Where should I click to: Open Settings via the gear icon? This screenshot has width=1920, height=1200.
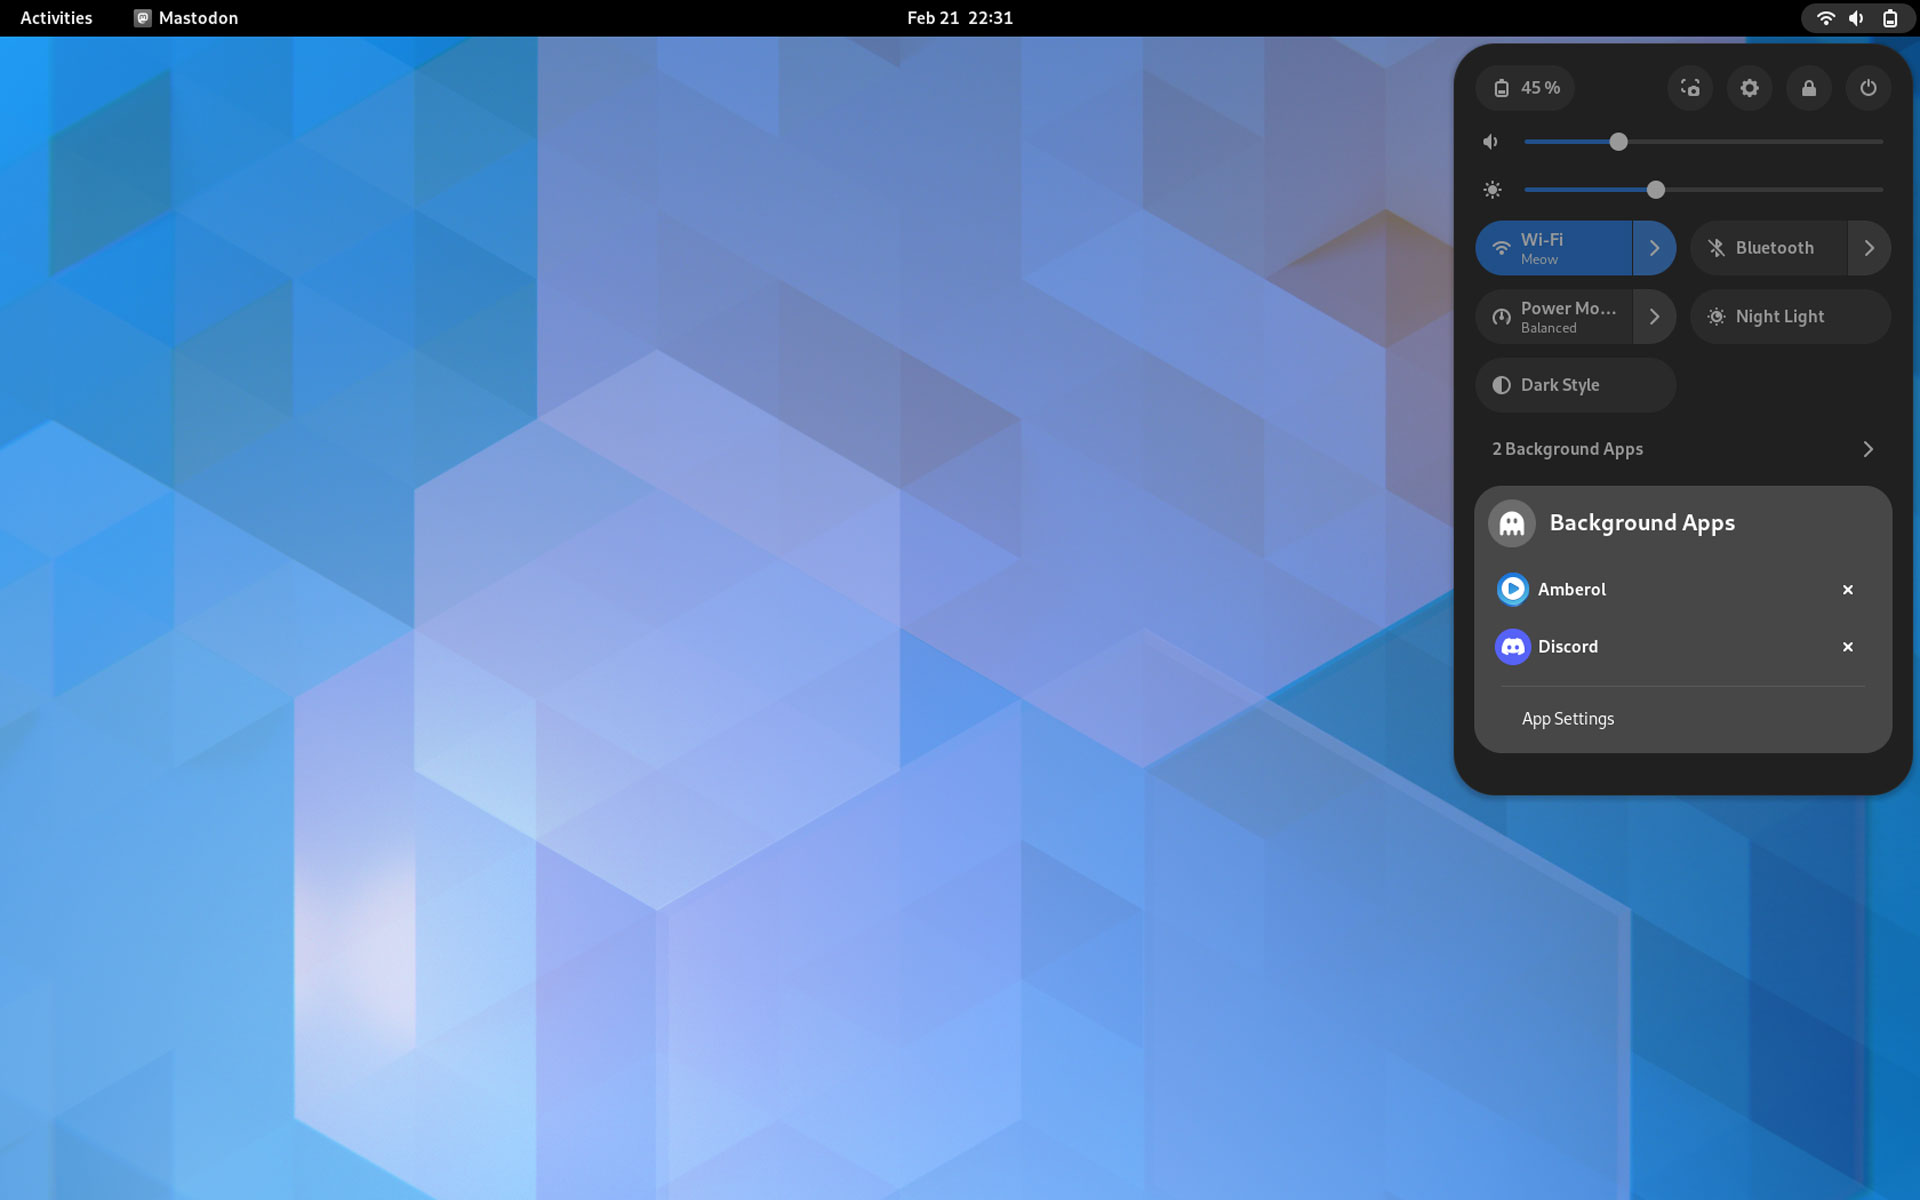[x=1749, y=88]
